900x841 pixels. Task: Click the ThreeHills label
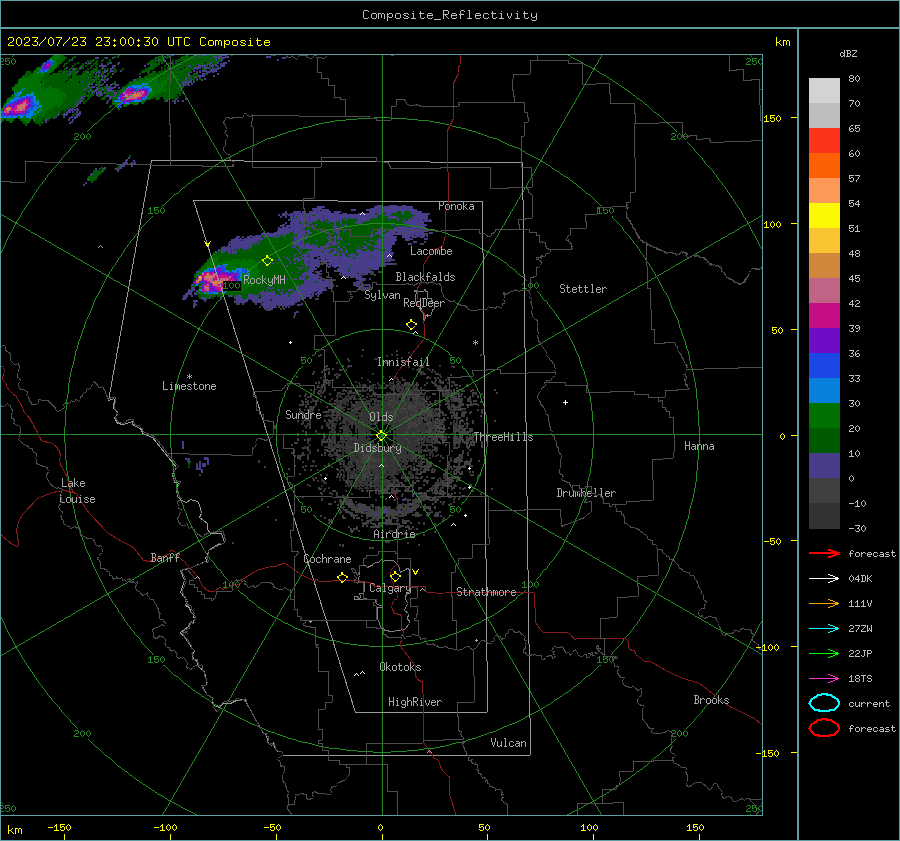[503, 437]
